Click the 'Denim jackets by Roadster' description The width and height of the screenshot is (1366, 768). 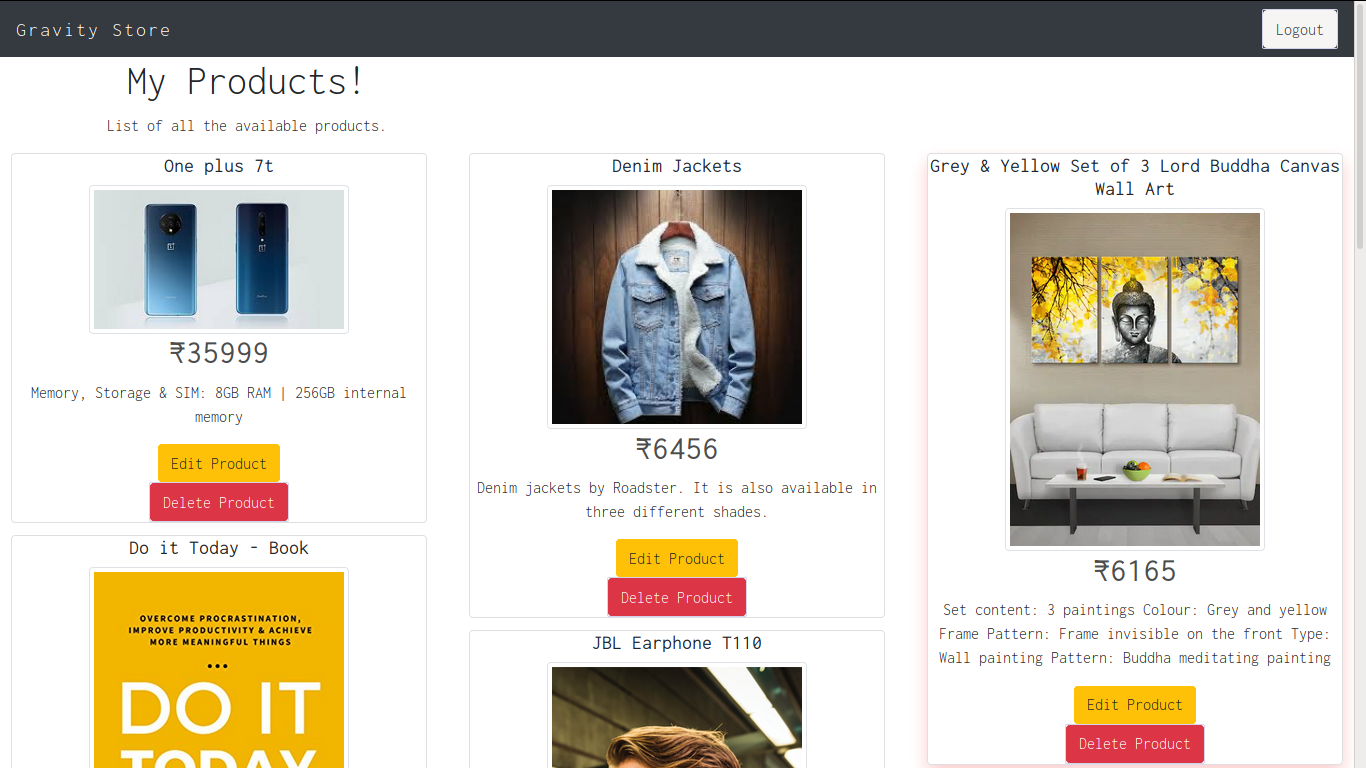[x=677, y=500]
